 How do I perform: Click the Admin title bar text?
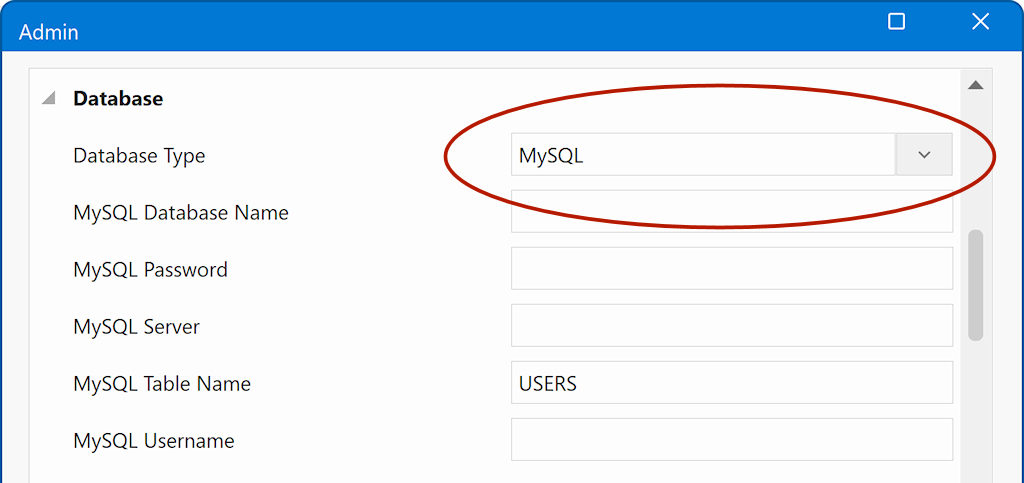point(49,32)
